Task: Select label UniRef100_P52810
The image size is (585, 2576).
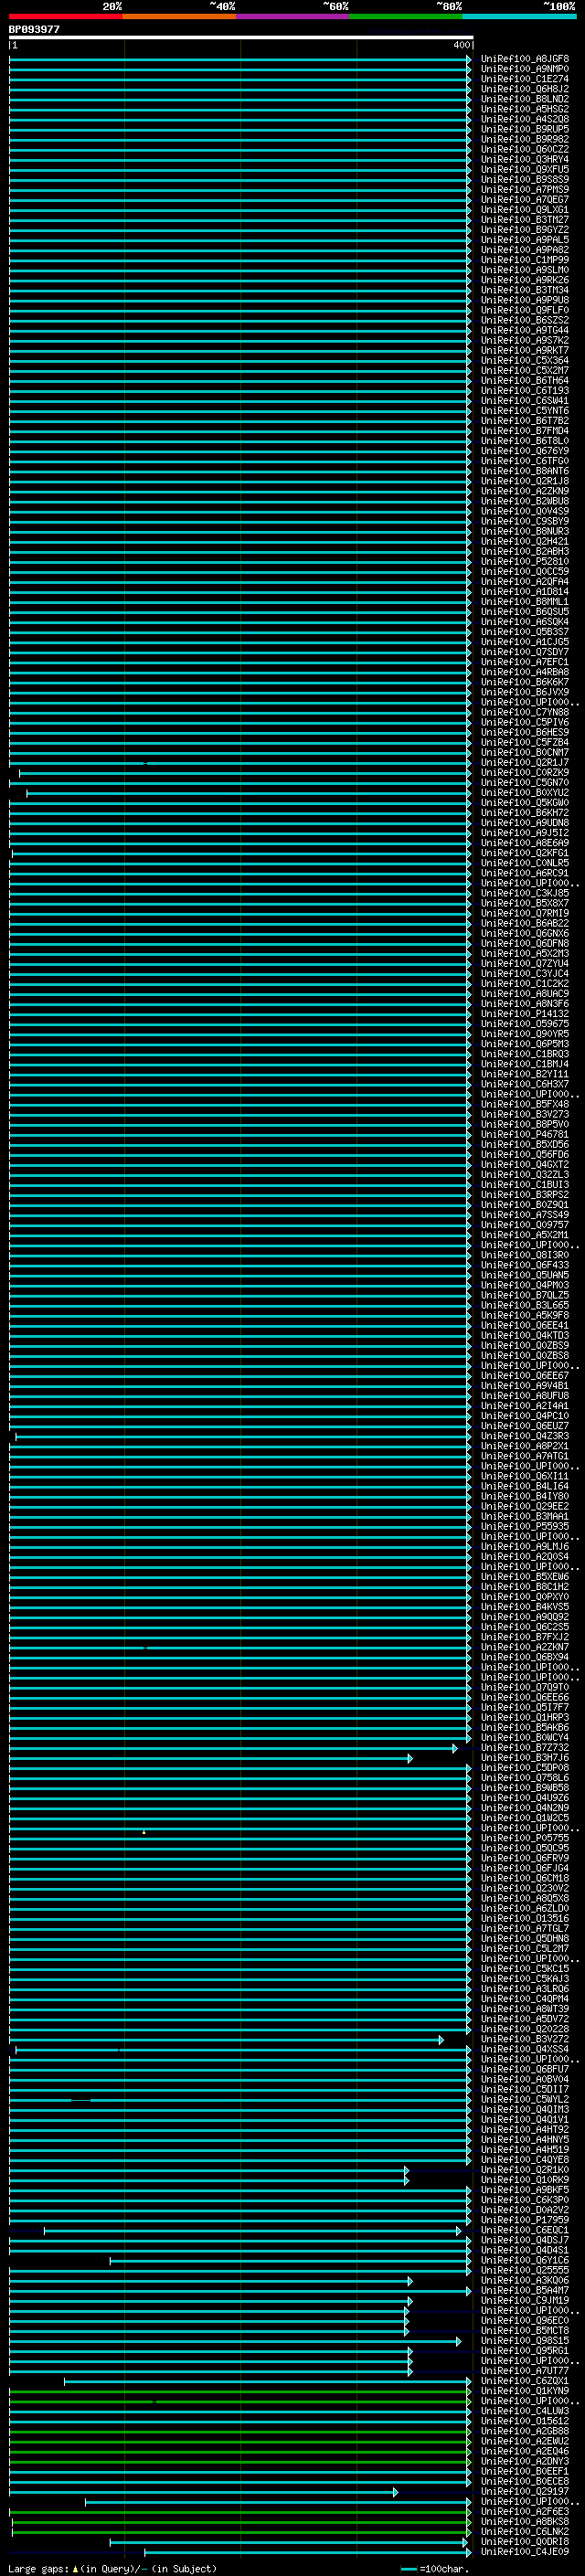Action: coord(525,561)
